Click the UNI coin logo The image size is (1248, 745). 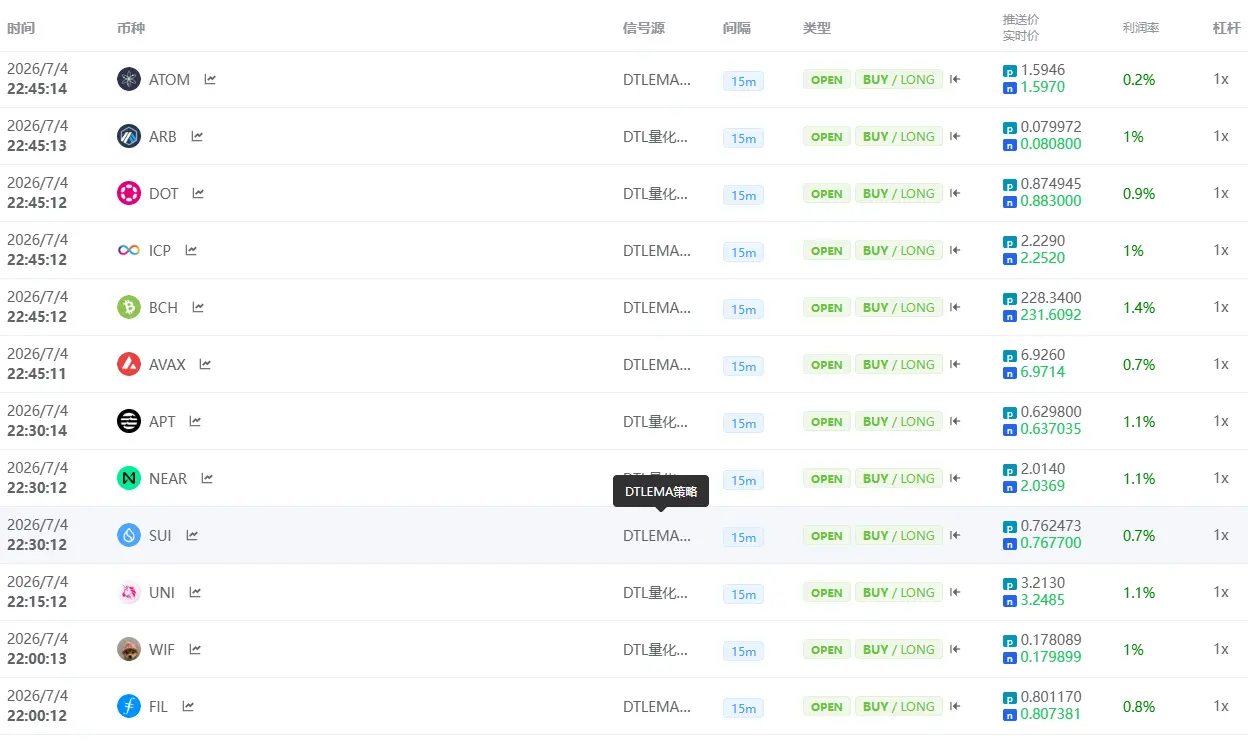(x=129, y=592)
